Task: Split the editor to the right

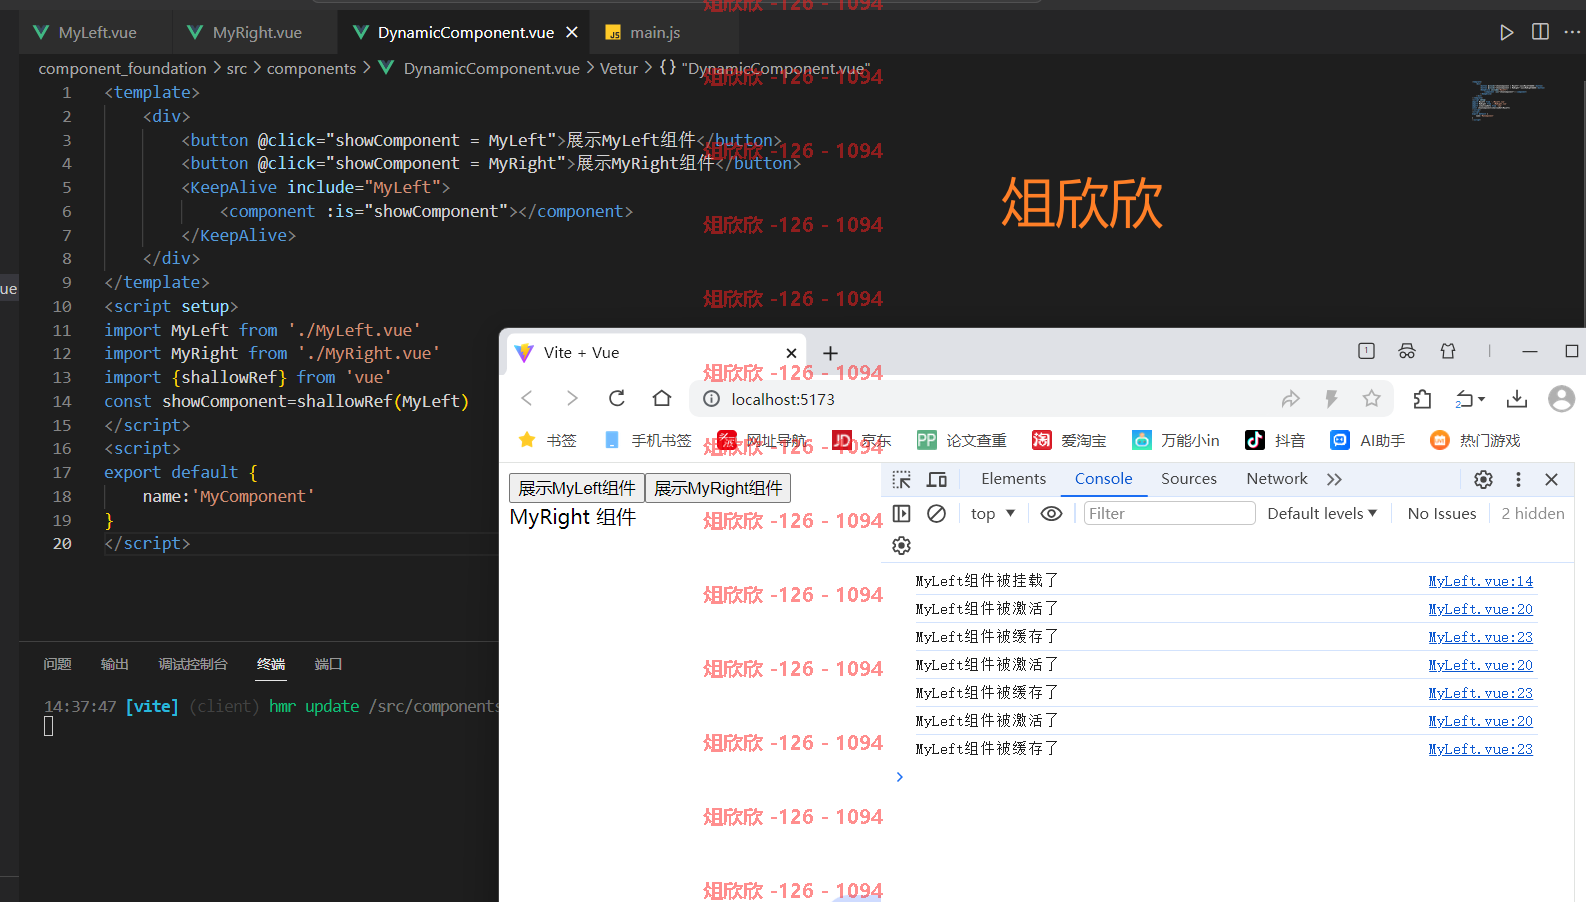Action: click(1540, 32)
